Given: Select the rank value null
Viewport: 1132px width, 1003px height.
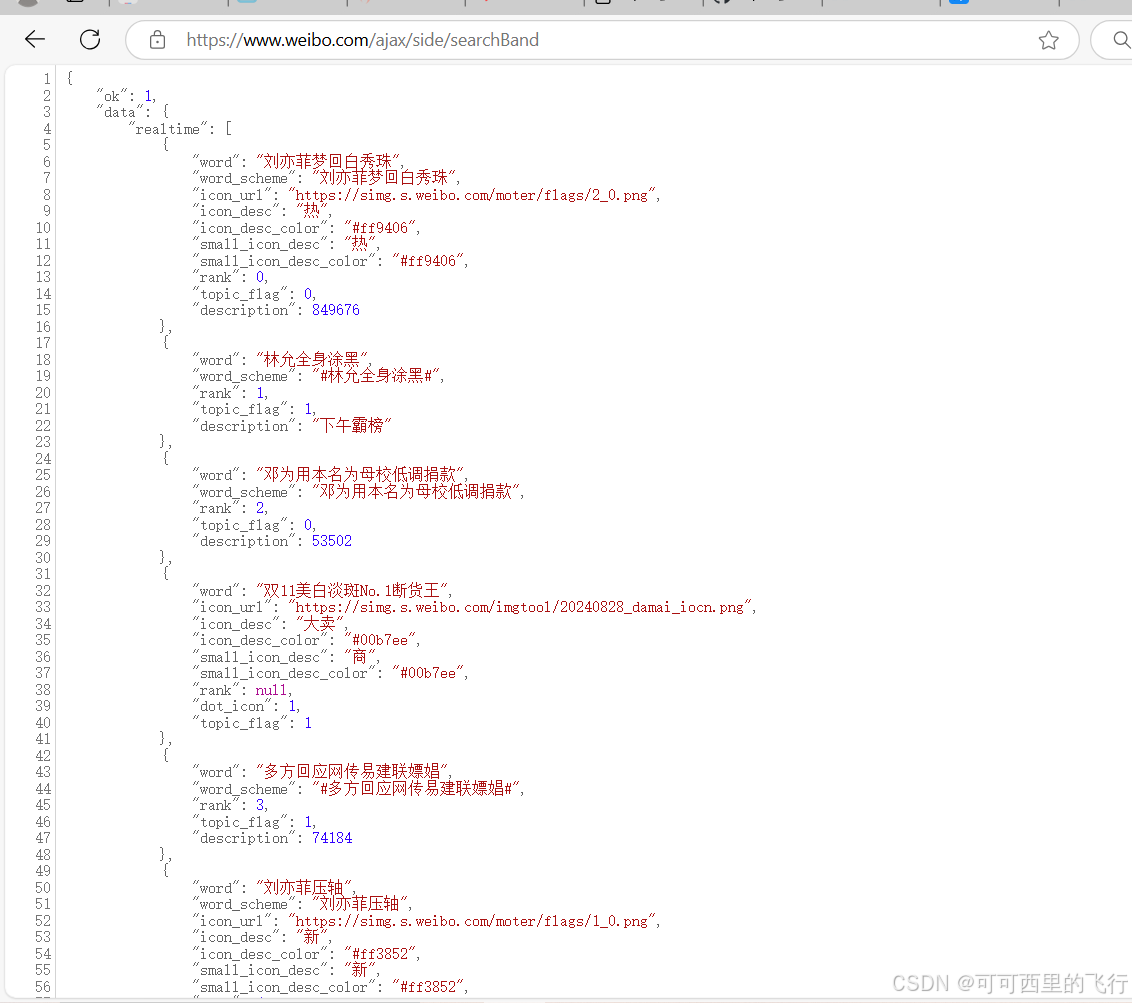Looking at the screenshot, I should 271,690.
